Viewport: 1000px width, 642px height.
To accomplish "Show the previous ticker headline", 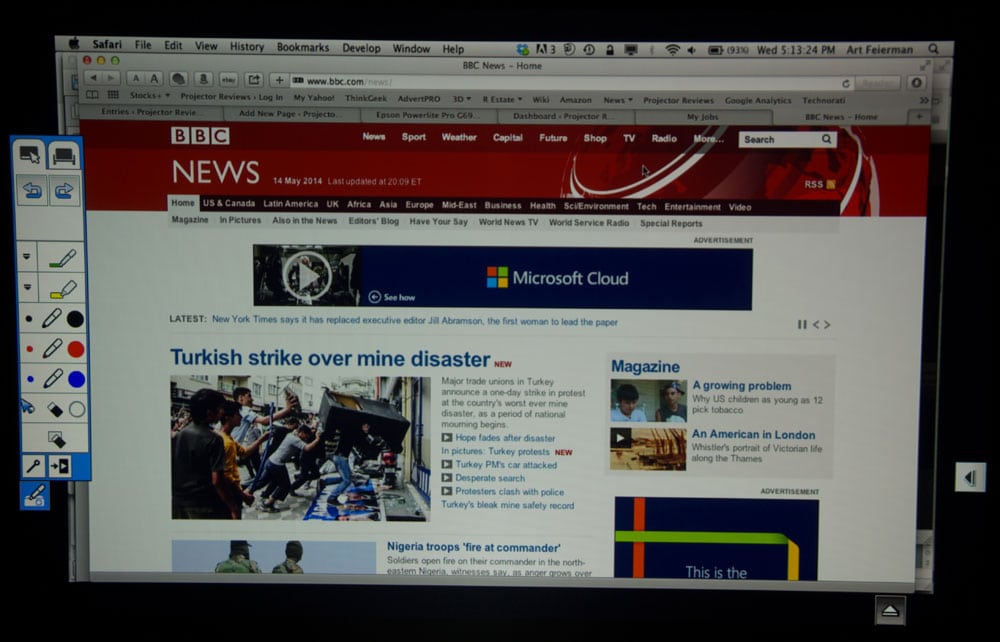I will pos(816,325).
